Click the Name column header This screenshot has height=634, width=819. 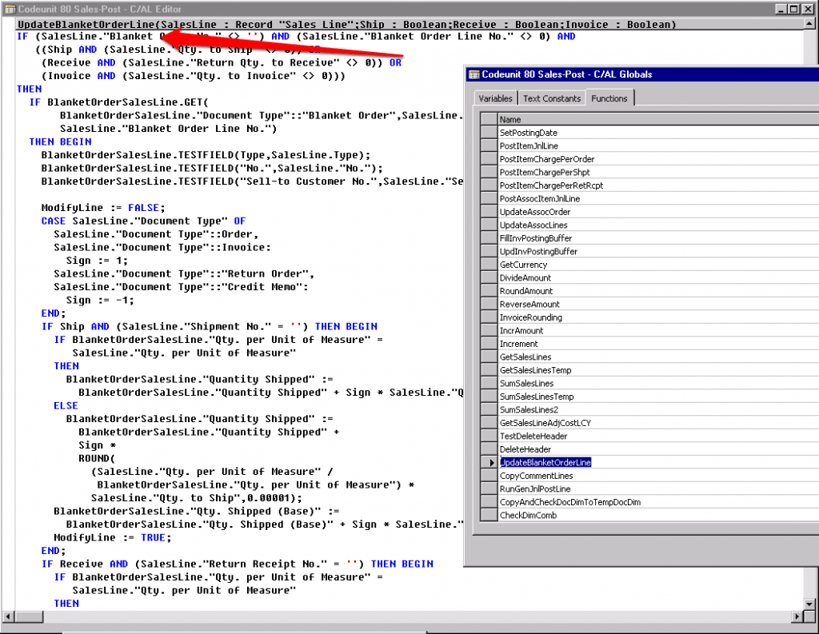pyautogui.click(x=658, y=119)
